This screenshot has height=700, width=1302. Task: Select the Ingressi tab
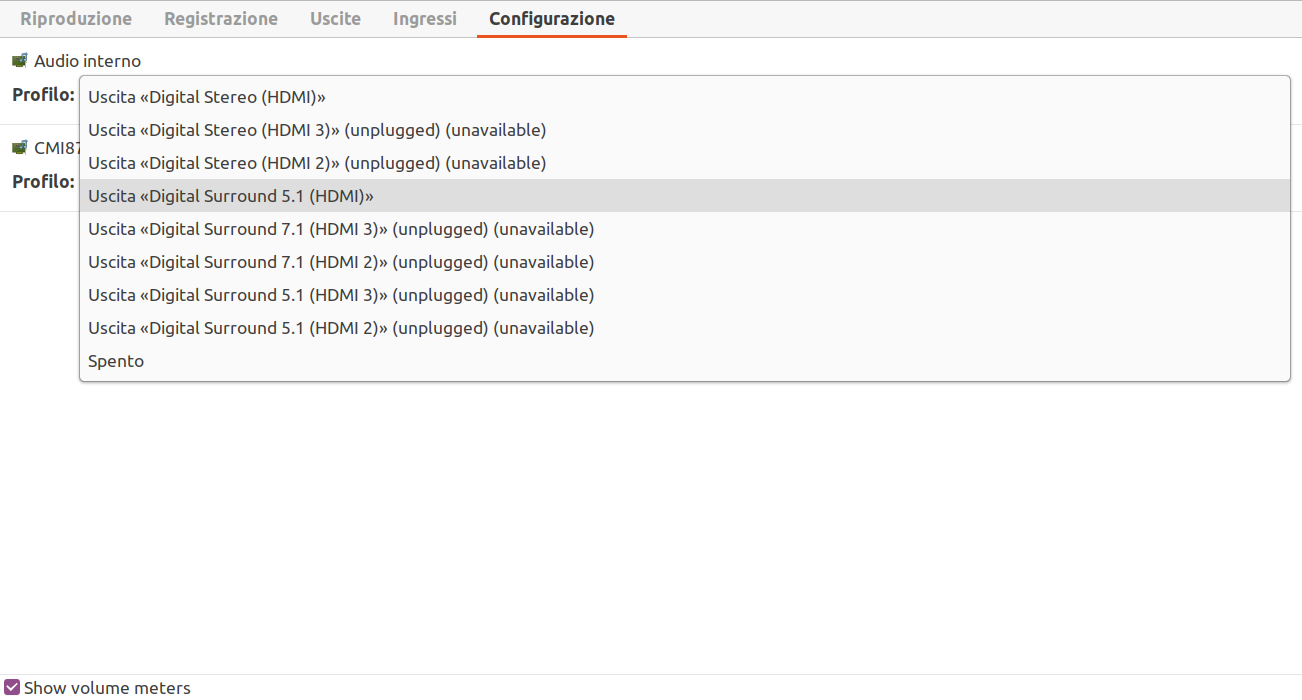pos(425,19)
